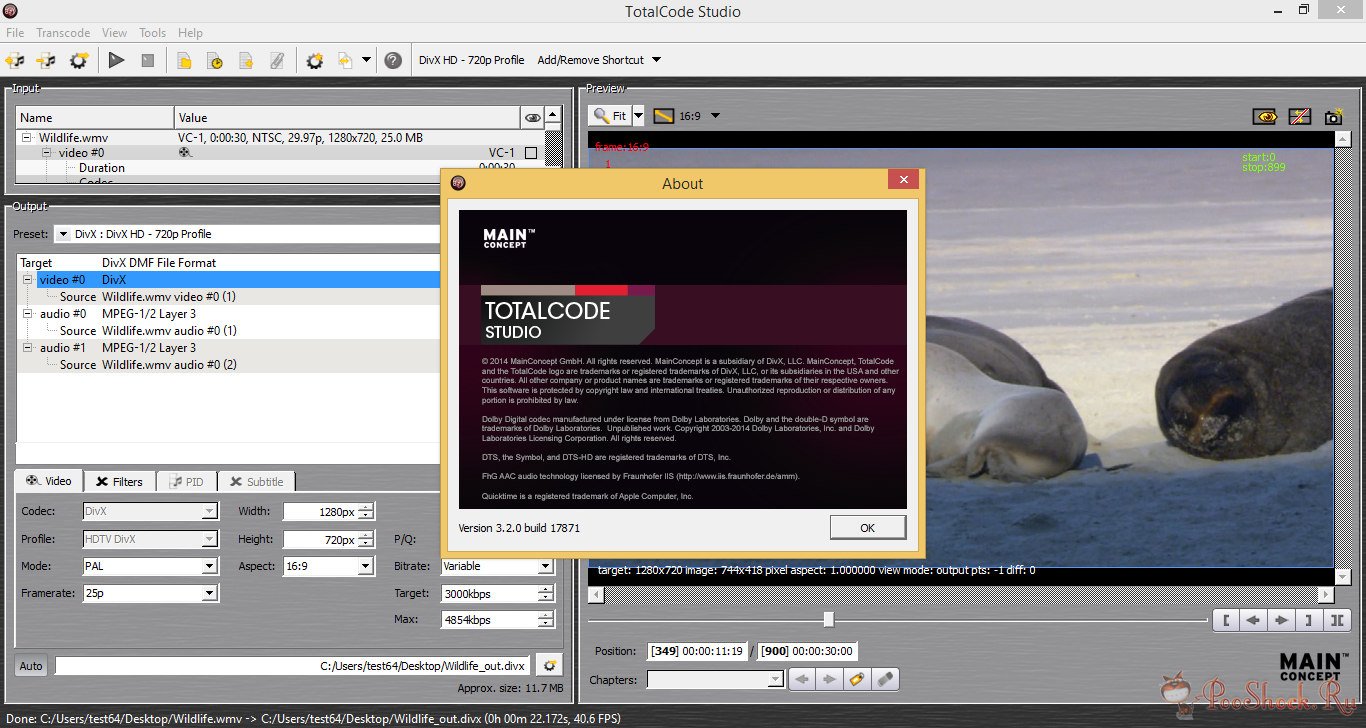1366x728 pixels.
Task: Open the Transcode menu
Action: 63,33
